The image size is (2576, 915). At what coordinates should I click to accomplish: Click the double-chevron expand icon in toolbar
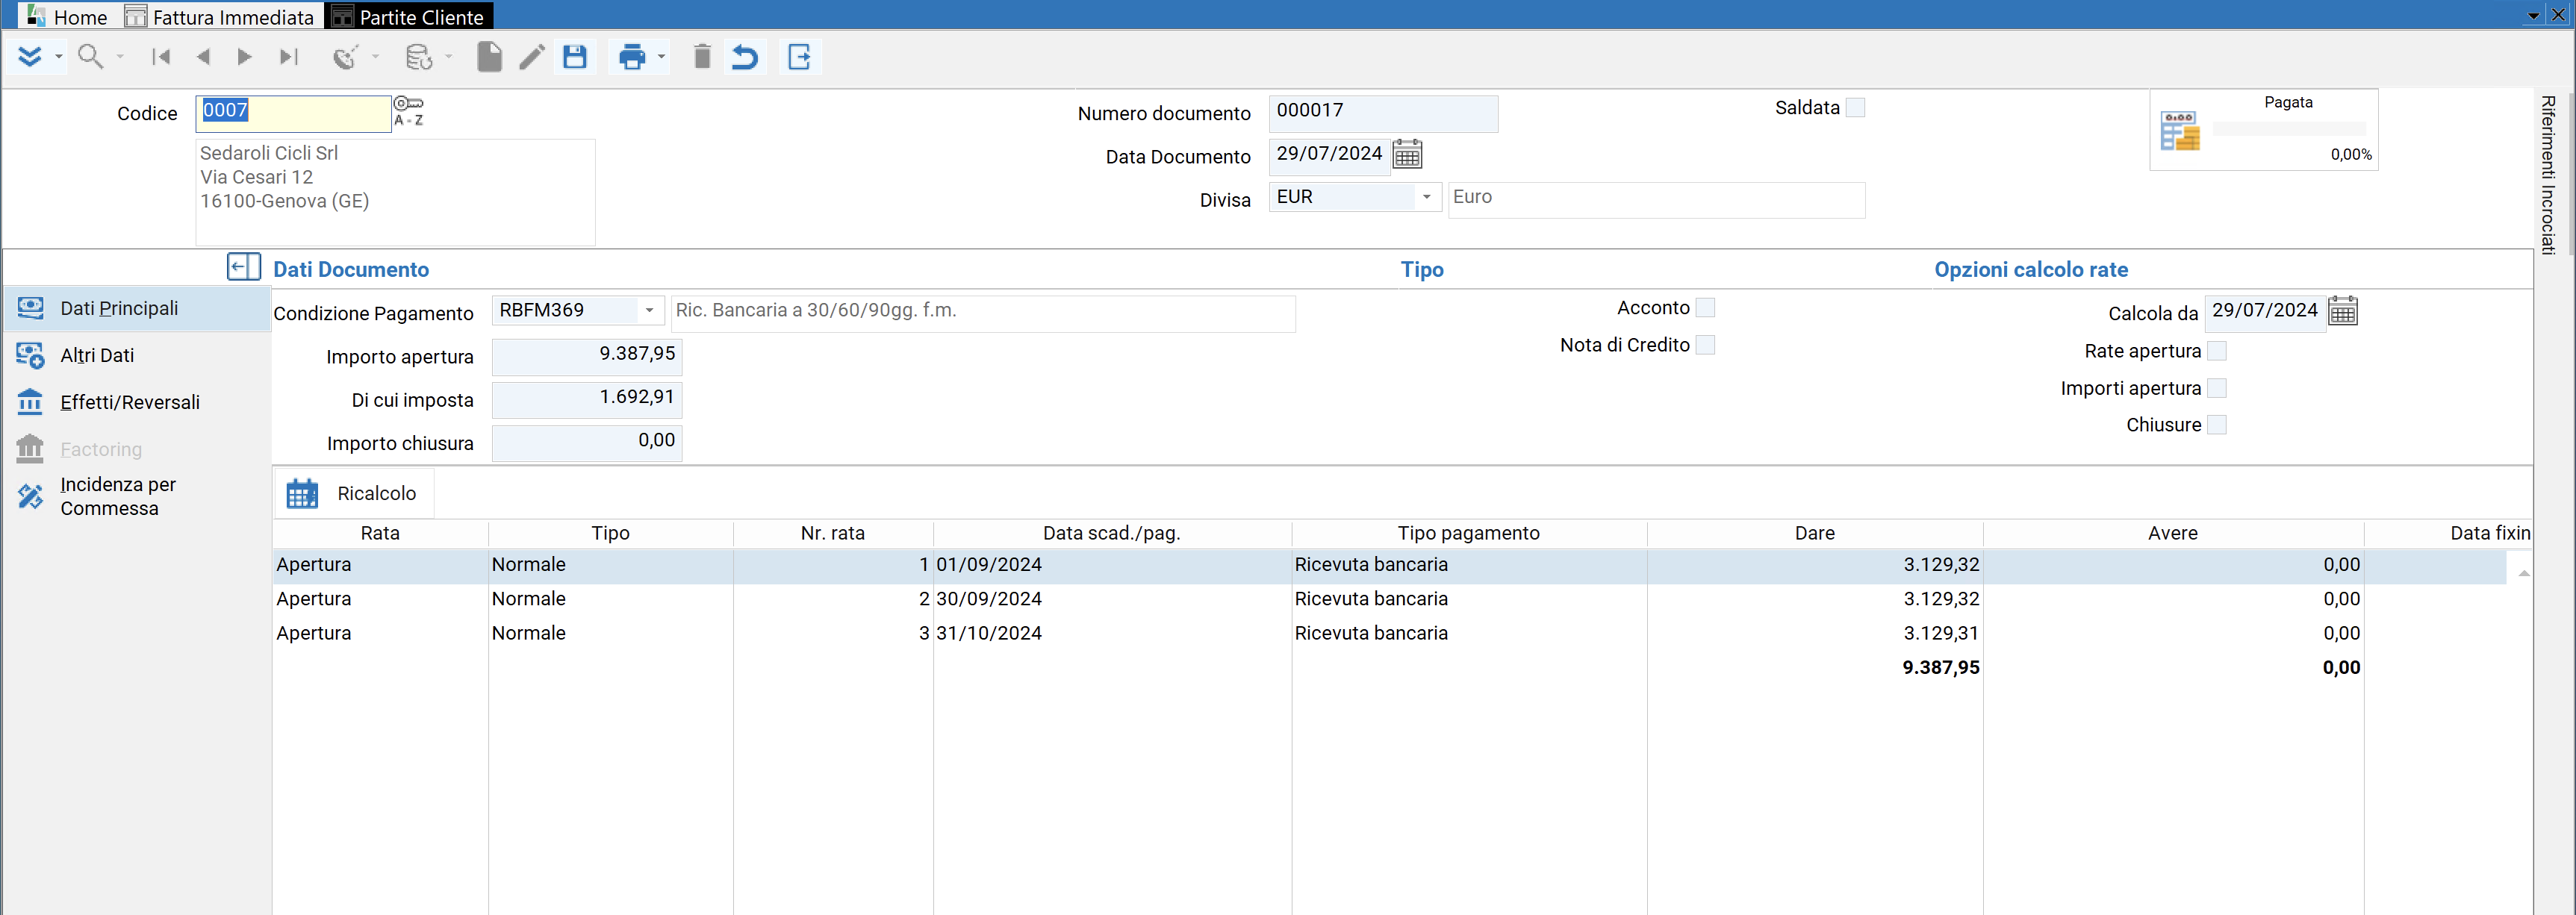click(x=30, y=57)
